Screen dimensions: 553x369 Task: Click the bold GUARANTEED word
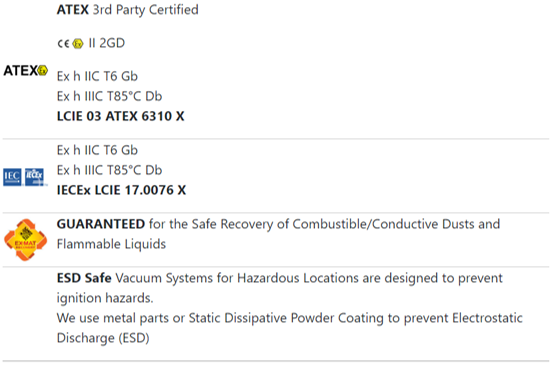coord(101,224)
